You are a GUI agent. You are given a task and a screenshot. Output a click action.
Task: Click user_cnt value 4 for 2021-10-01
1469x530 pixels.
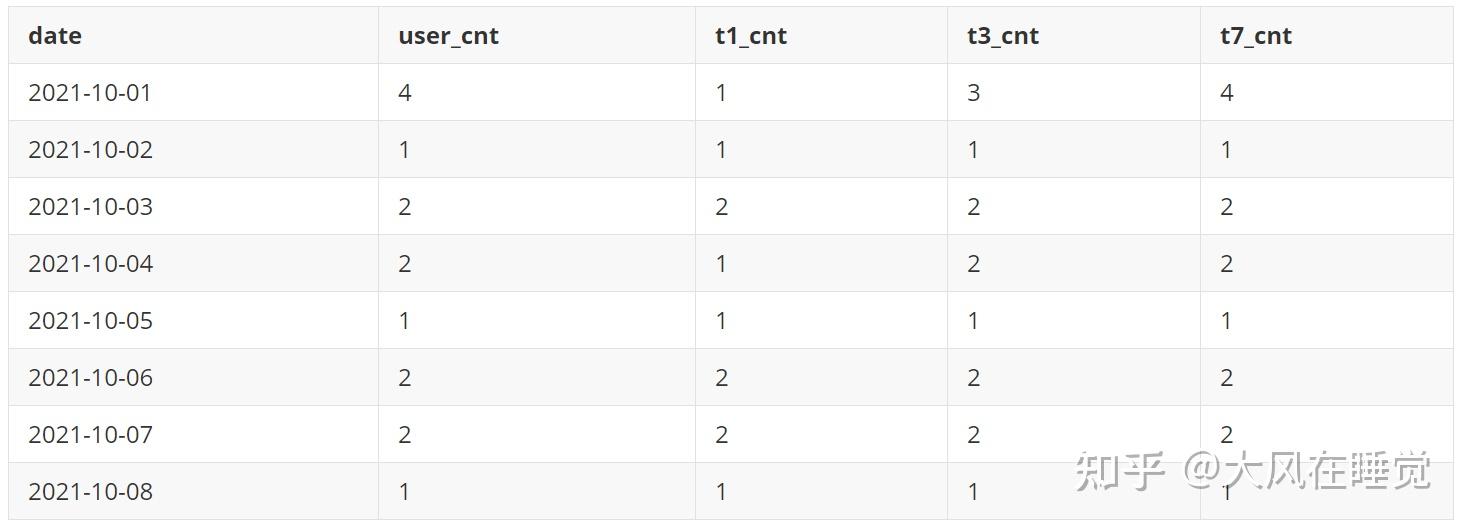point(405,93)
